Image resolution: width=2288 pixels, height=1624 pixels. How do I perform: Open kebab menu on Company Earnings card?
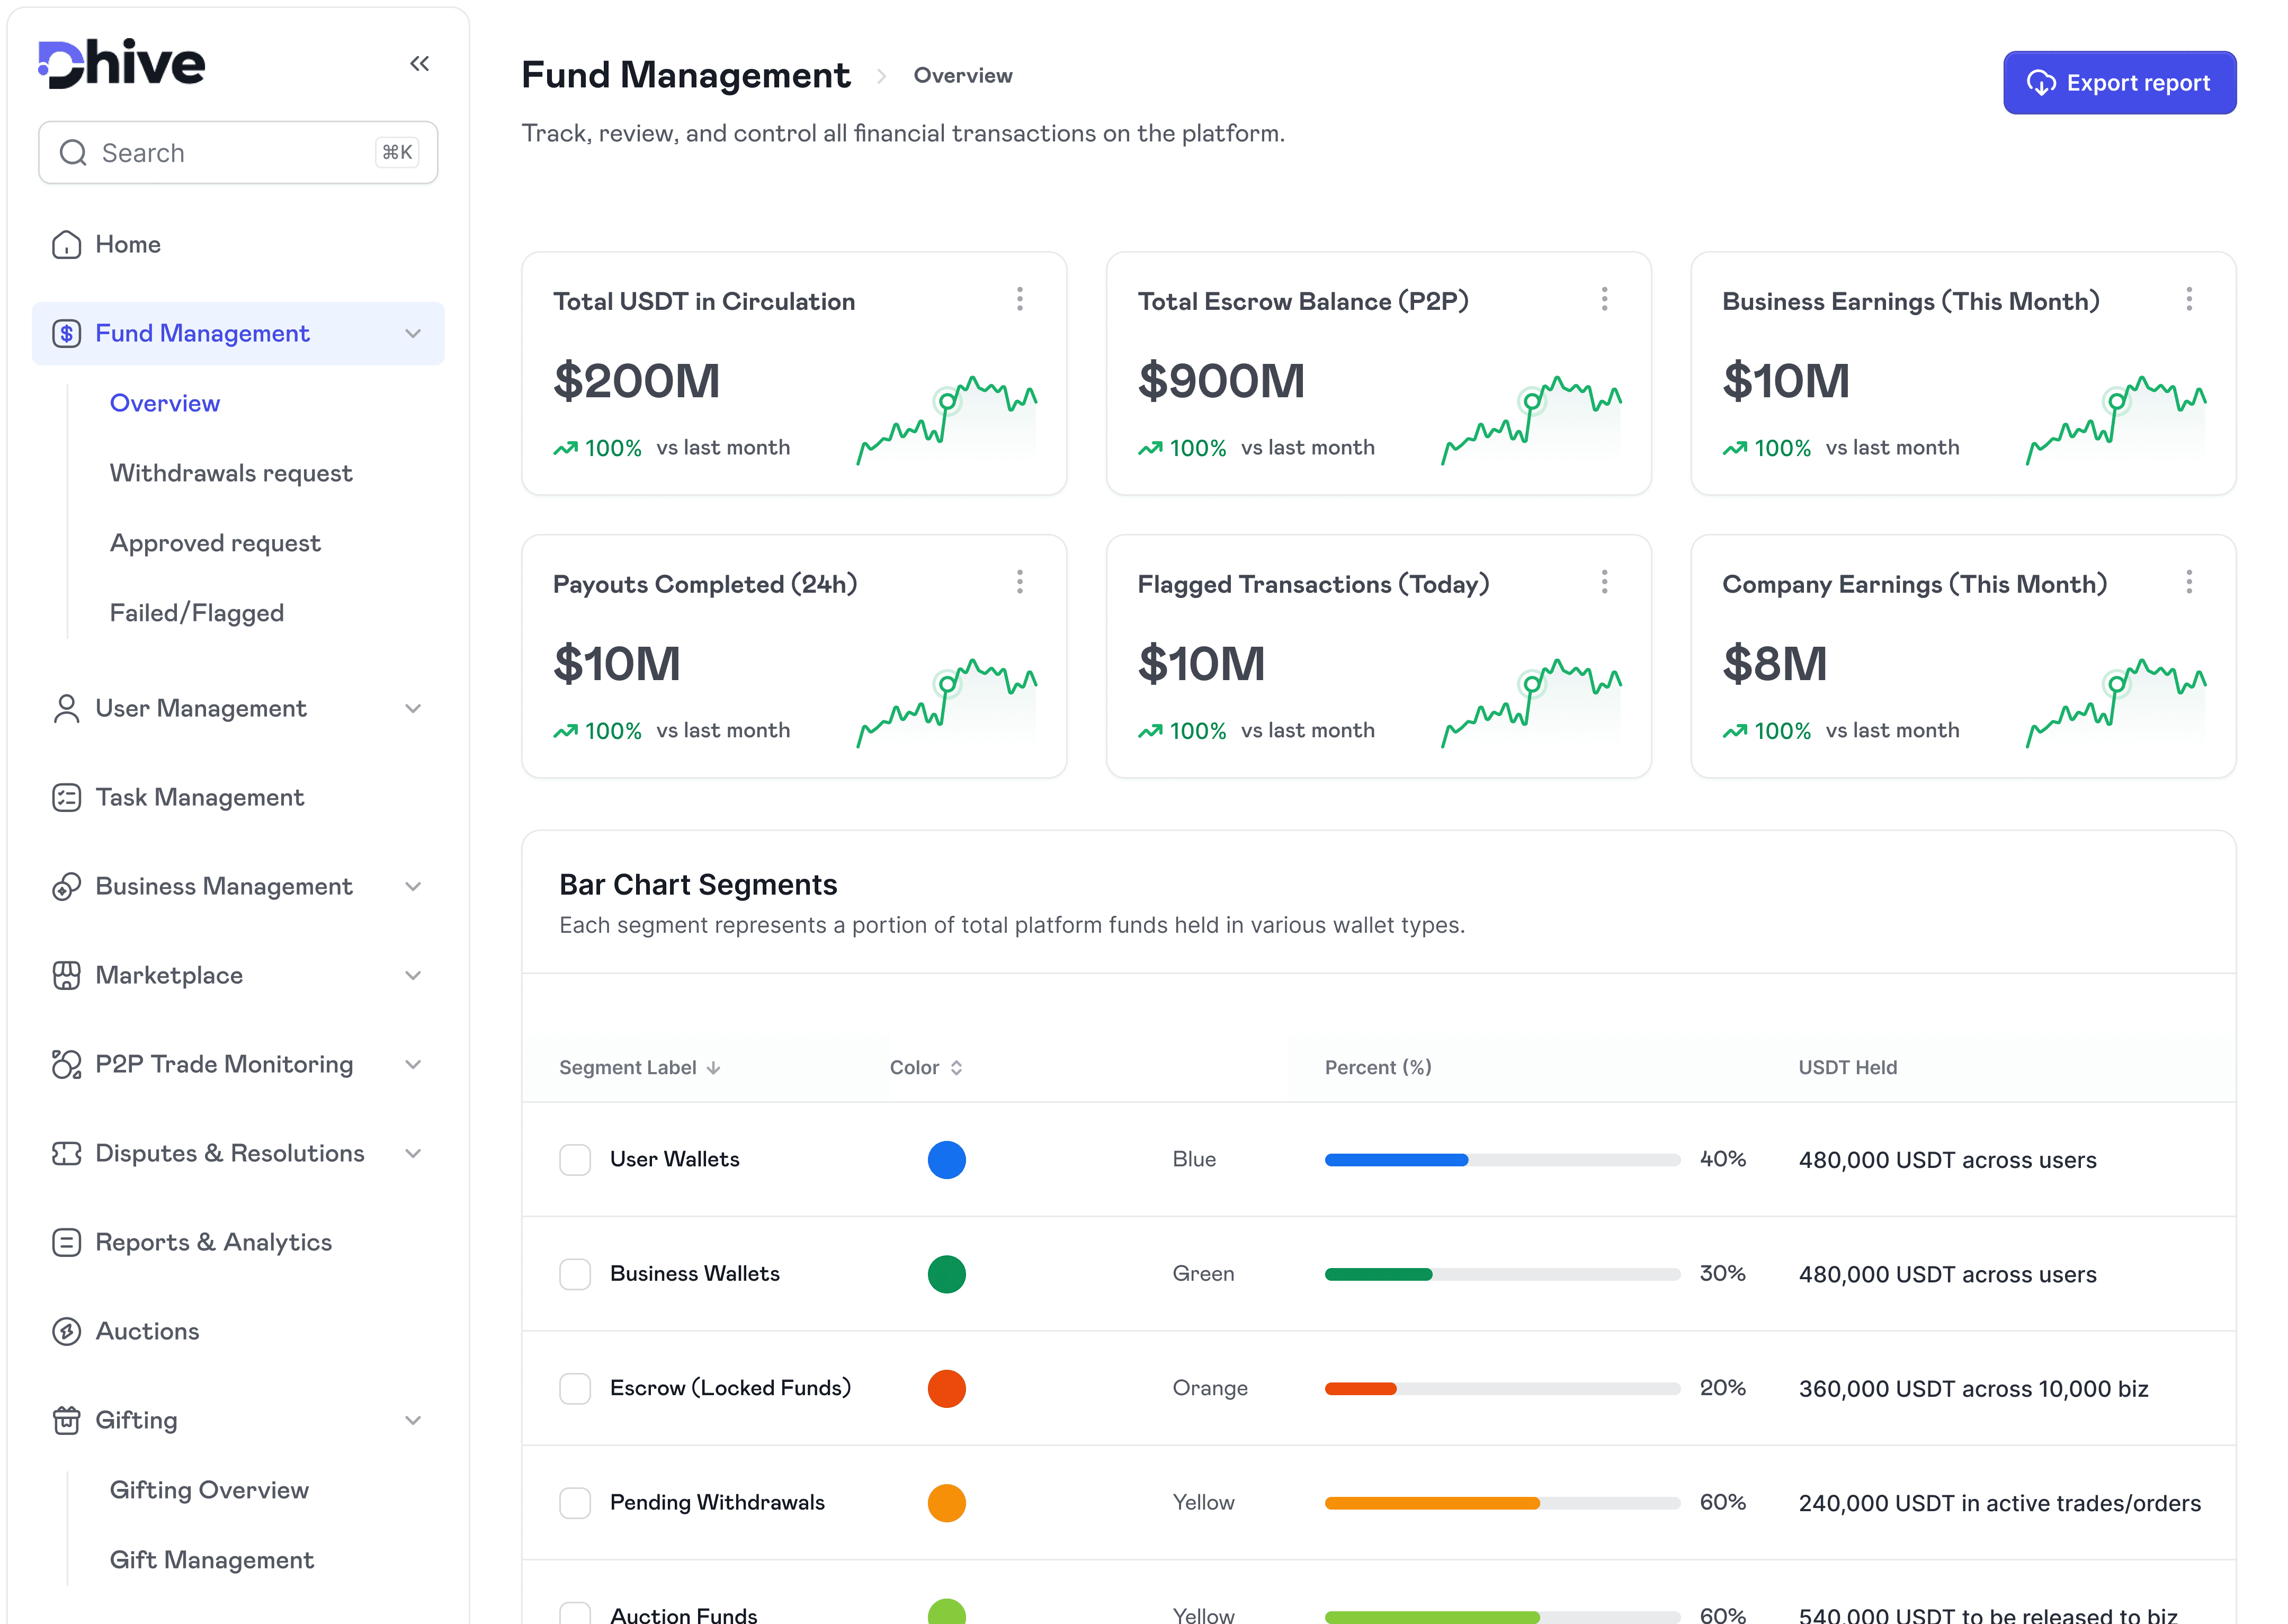2188,582
